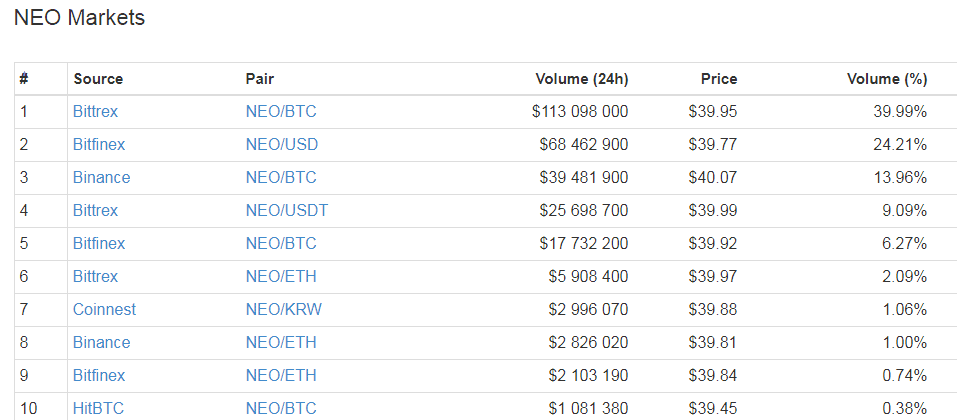Open Bitfinex source in row 5

[99, 243]
